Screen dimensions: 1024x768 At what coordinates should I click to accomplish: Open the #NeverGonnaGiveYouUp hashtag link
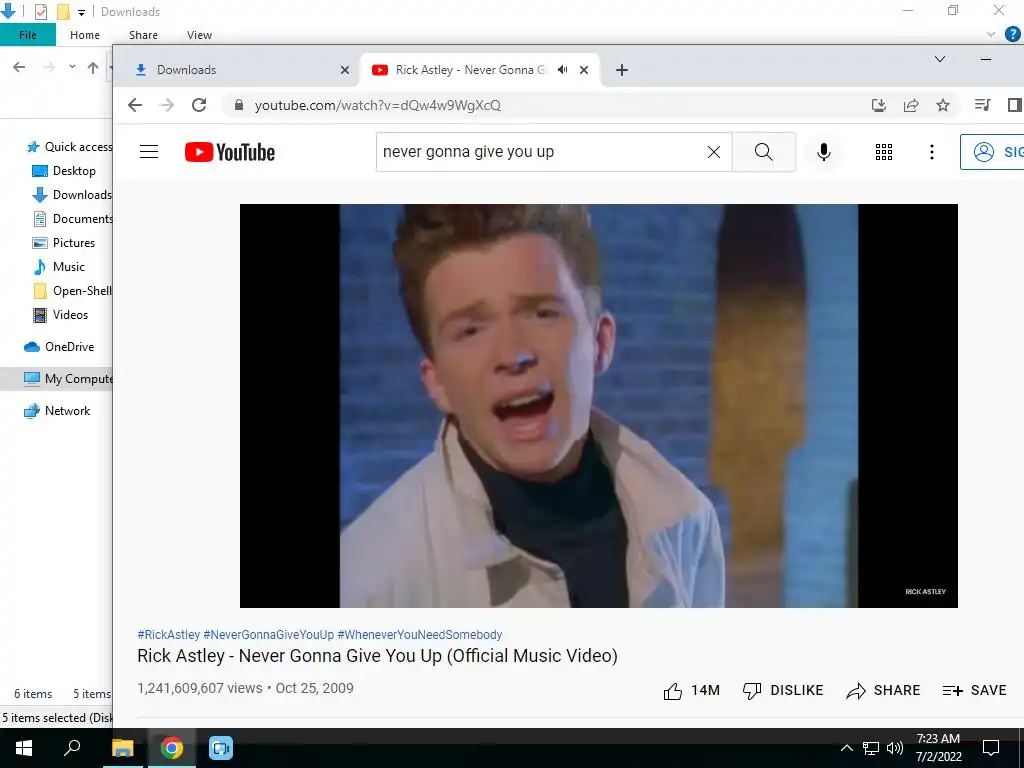[x=268, y=635]
